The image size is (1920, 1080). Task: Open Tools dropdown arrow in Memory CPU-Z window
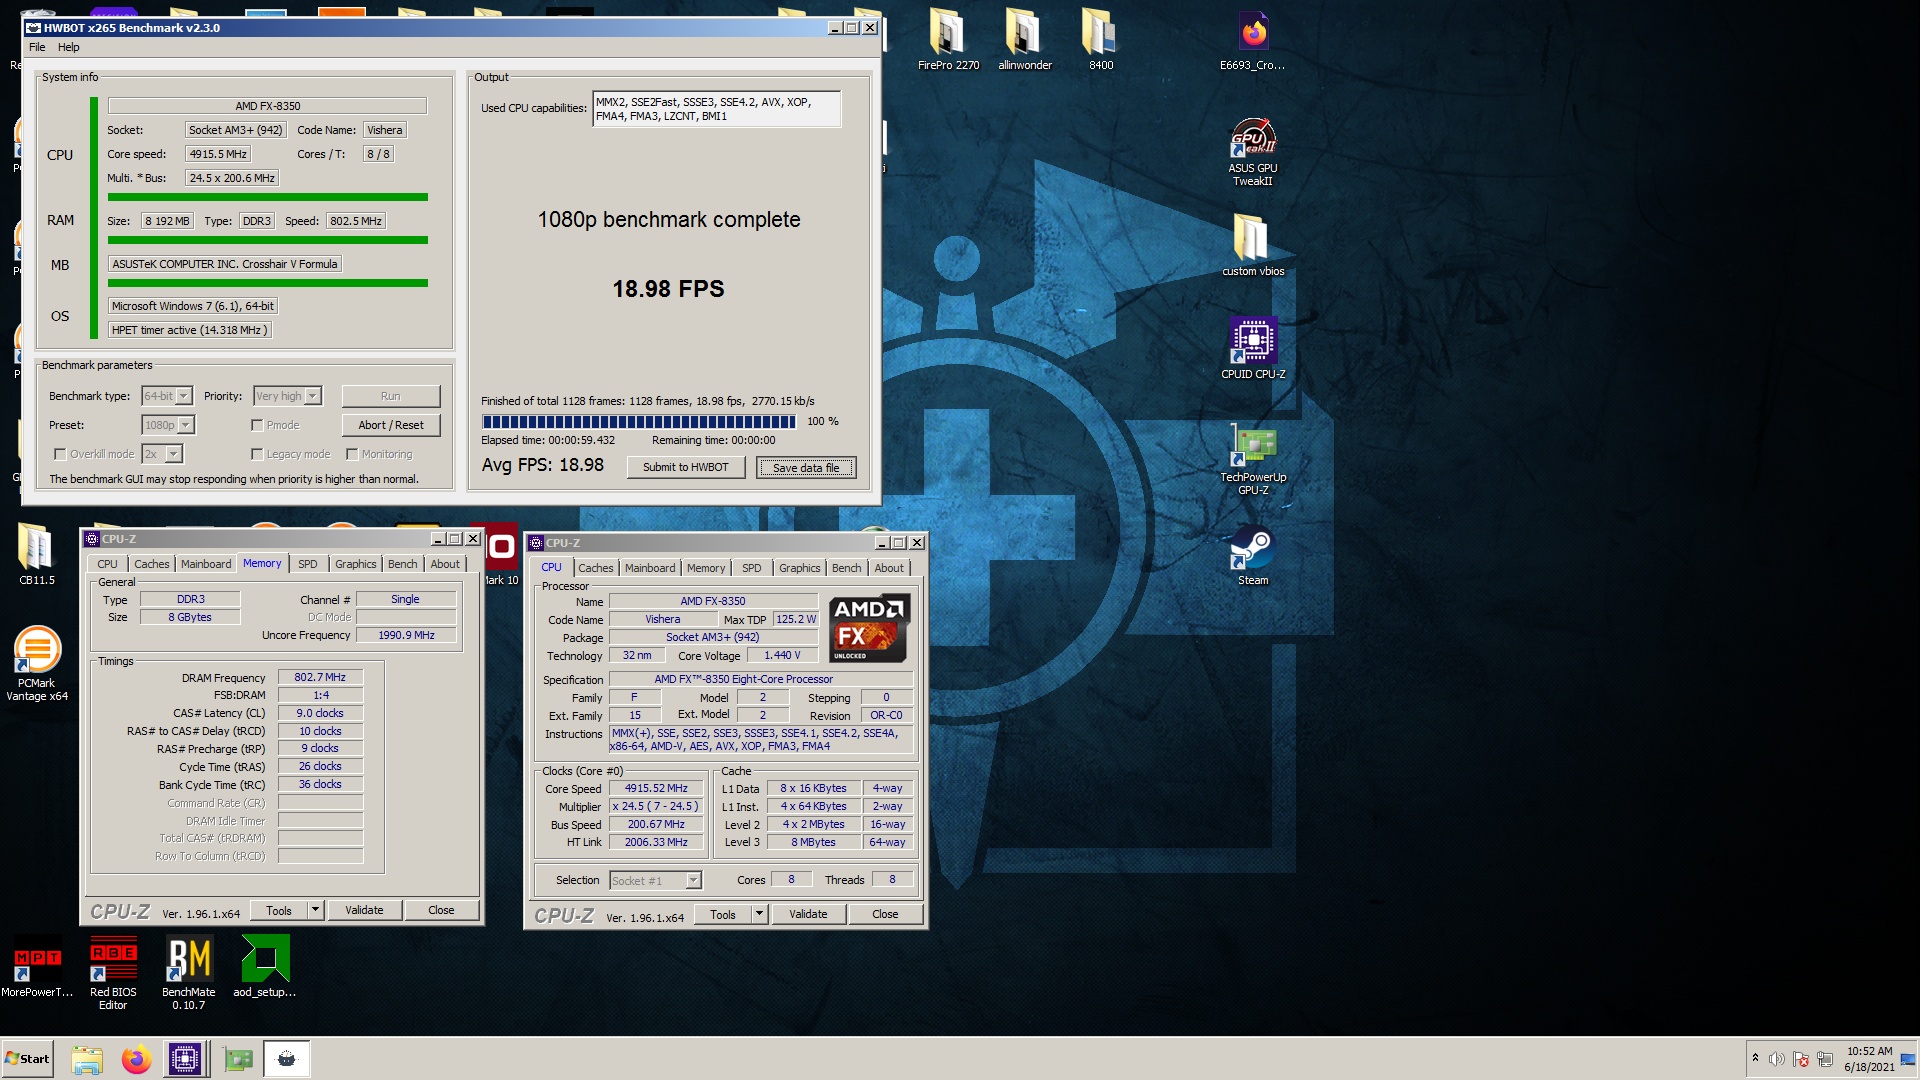(x=315, y=910)
